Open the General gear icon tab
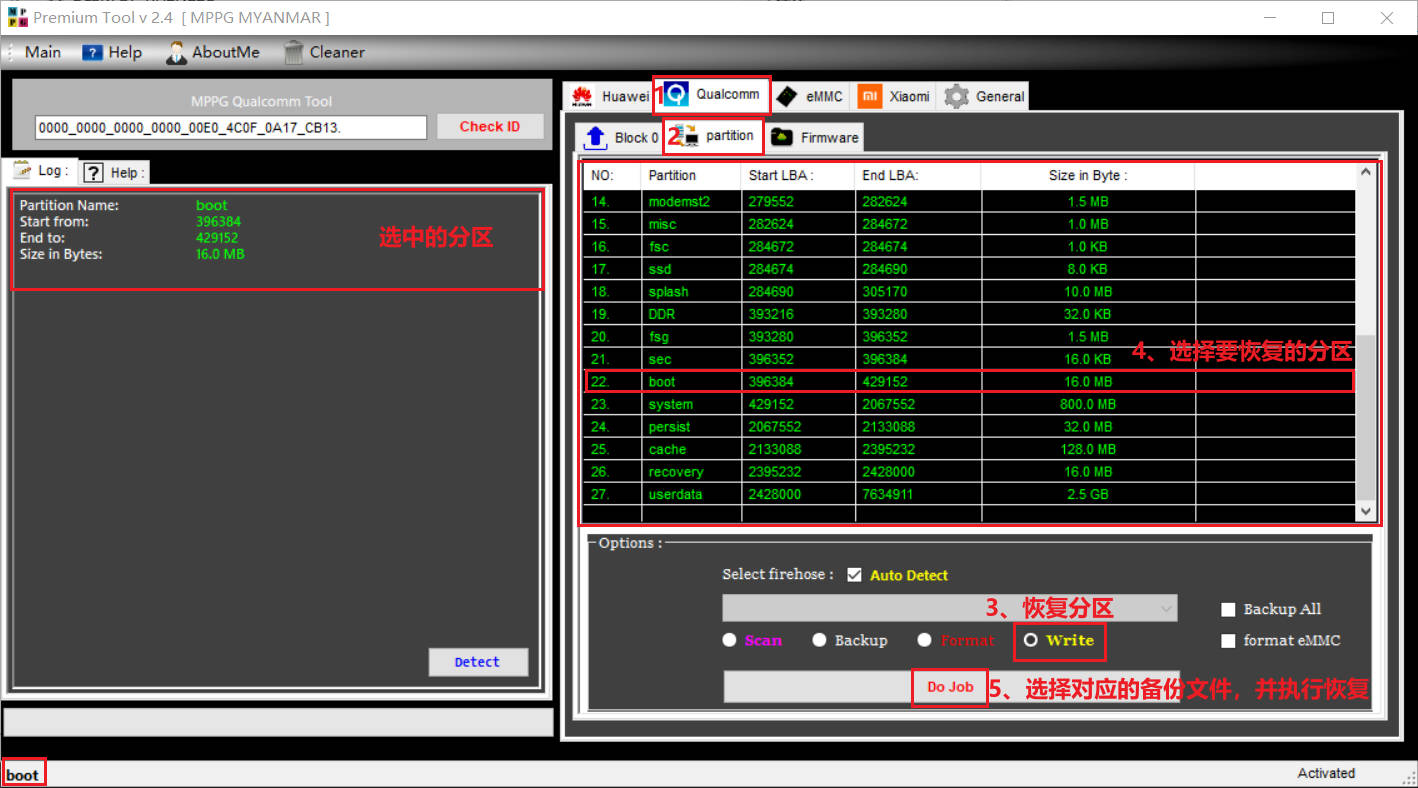The width and height of the screenshot is (1418, 788). coord(957,96)
